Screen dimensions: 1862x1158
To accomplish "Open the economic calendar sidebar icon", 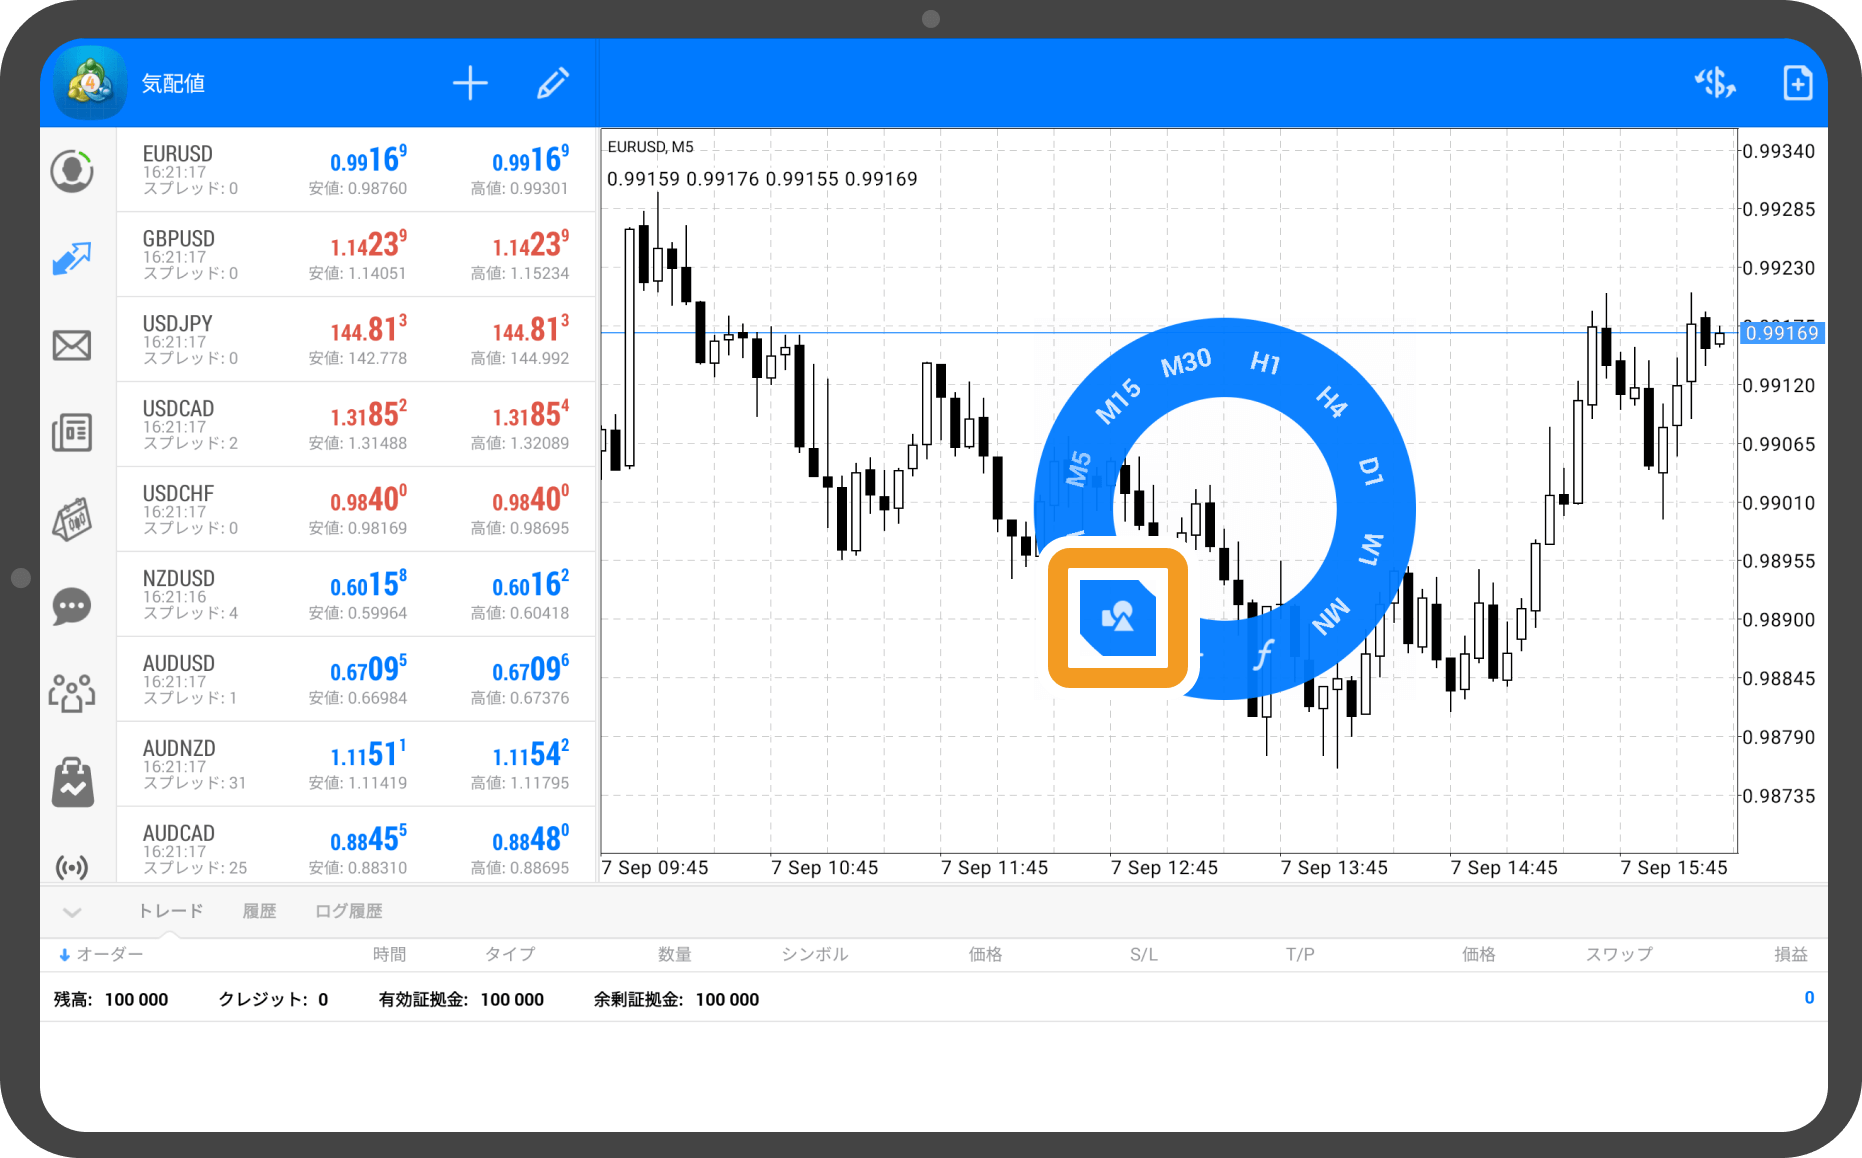I will pos(72,519).
